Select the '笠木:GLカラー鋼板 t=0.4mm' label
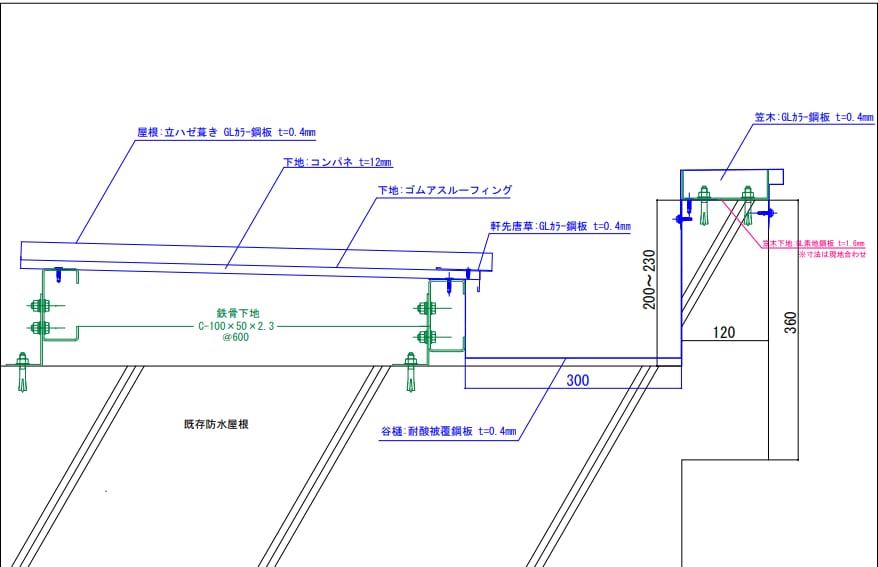The height and width of the screenshot is (567, 878). click(x=814, y=117)
